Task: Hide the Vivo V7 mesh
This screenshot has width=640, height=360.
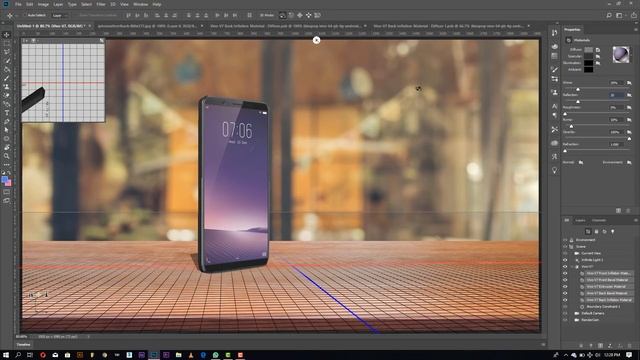Action: pos(565,267)
